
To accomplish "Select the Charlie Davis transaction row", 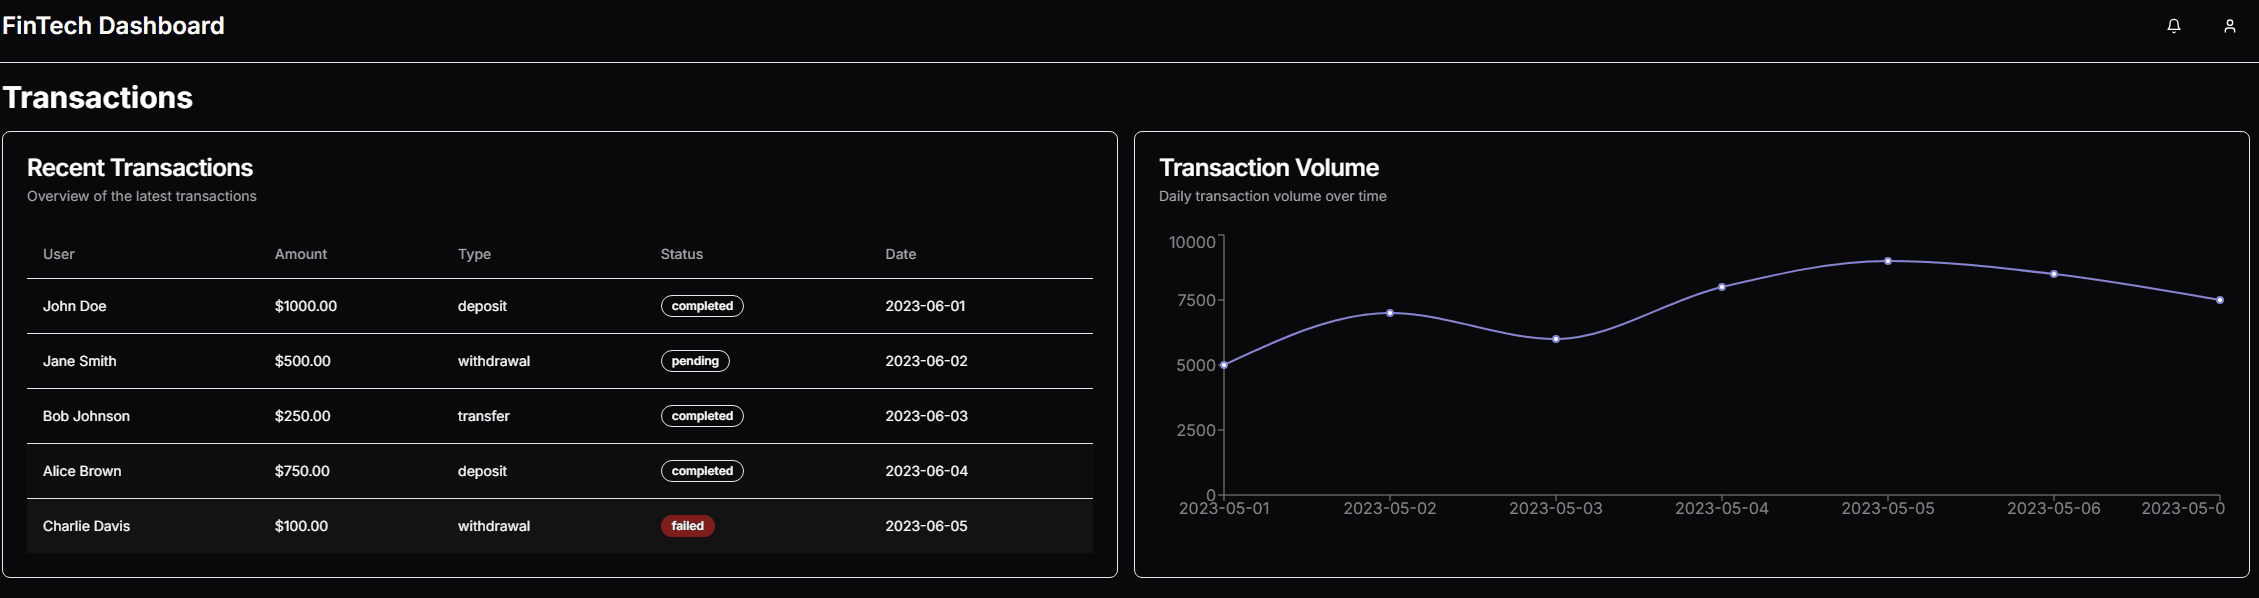I will 559,526.
